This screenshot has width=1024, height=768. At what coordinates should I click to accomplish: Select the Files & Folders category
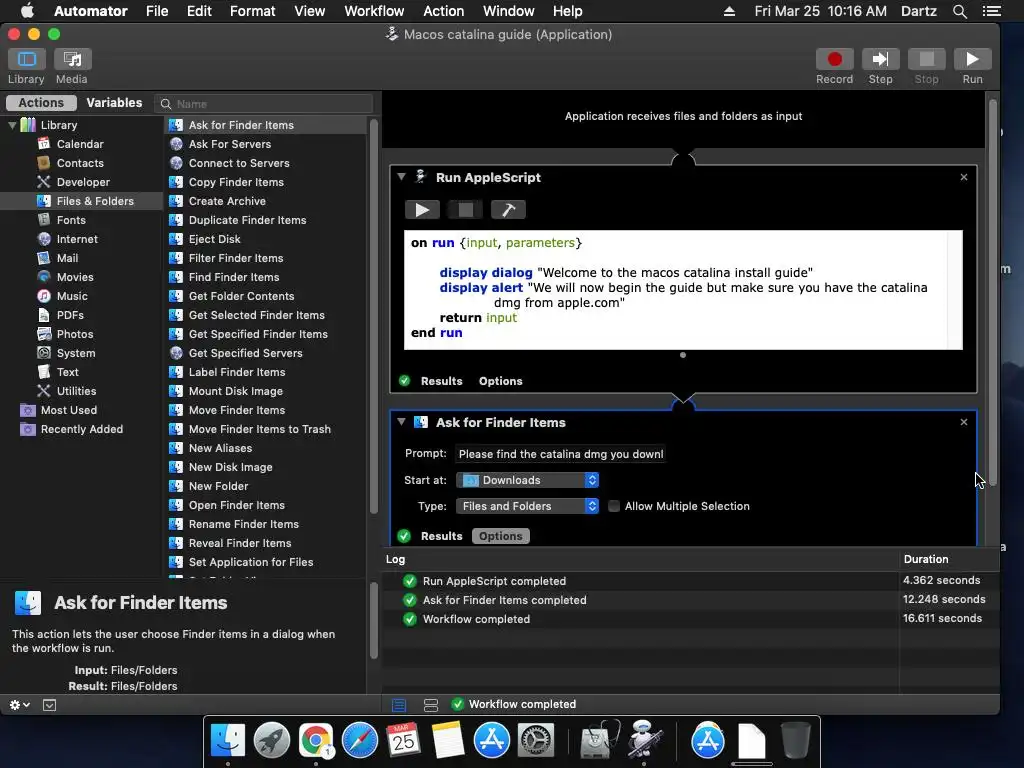click(95, 200)
